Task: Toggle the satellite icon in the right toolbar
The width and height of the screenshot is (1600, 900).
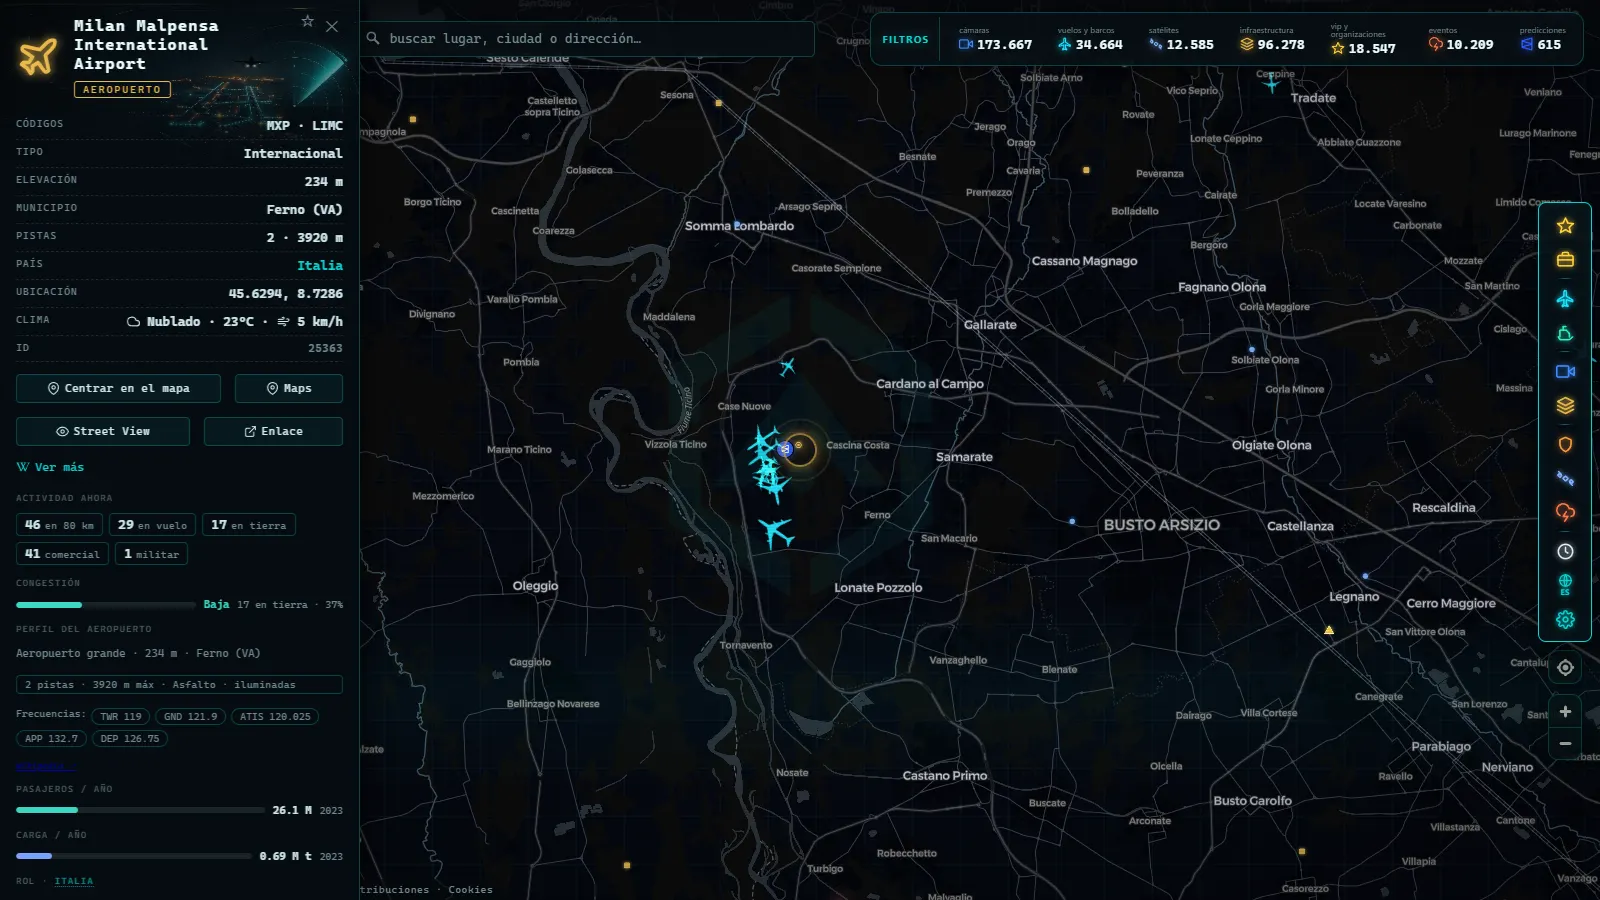Action: 1565,479
